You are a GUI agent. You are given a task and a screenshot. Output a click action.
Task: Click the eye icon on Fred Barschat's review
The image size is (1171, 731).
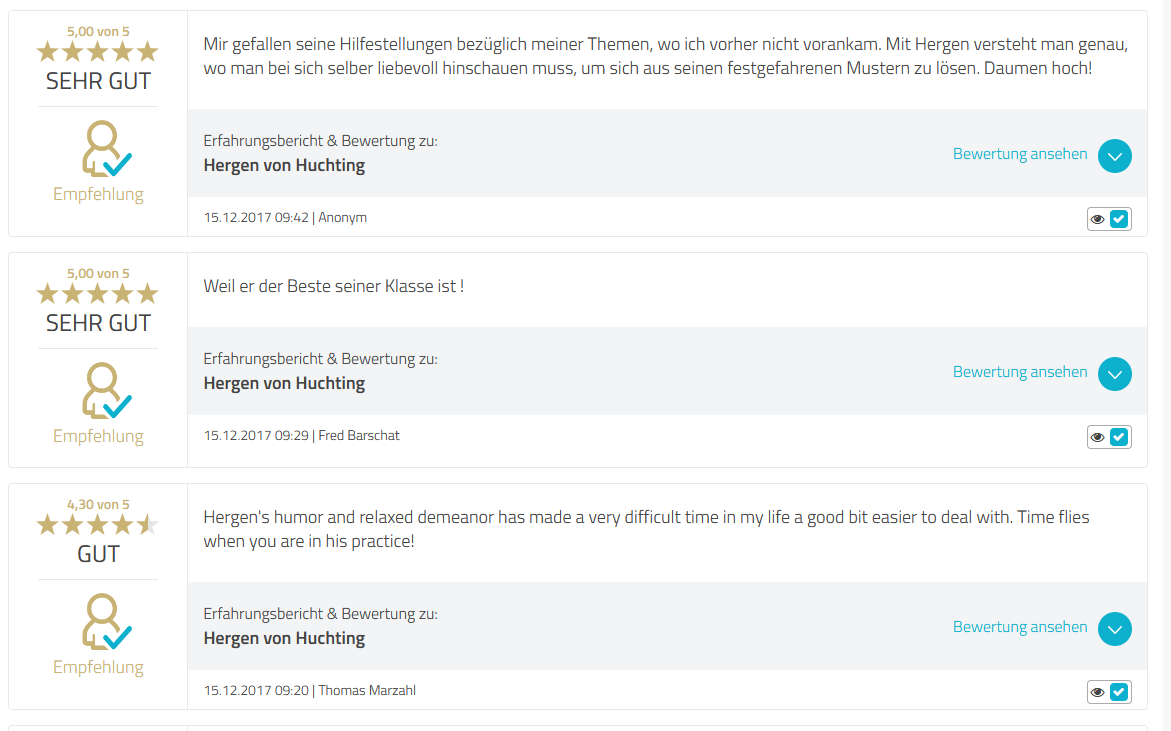tap(1098, 437)
